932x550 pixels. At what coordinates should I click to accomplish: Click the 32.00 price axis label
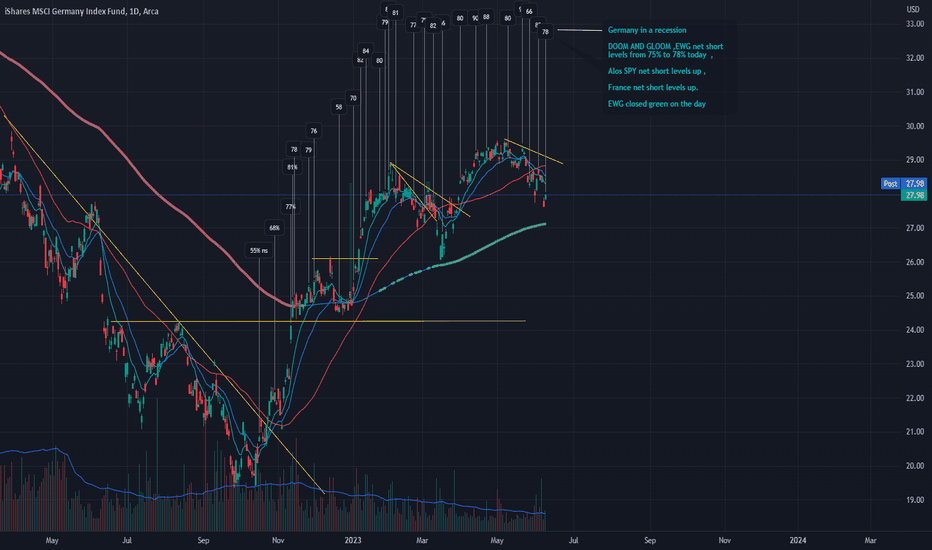point(915,58)
